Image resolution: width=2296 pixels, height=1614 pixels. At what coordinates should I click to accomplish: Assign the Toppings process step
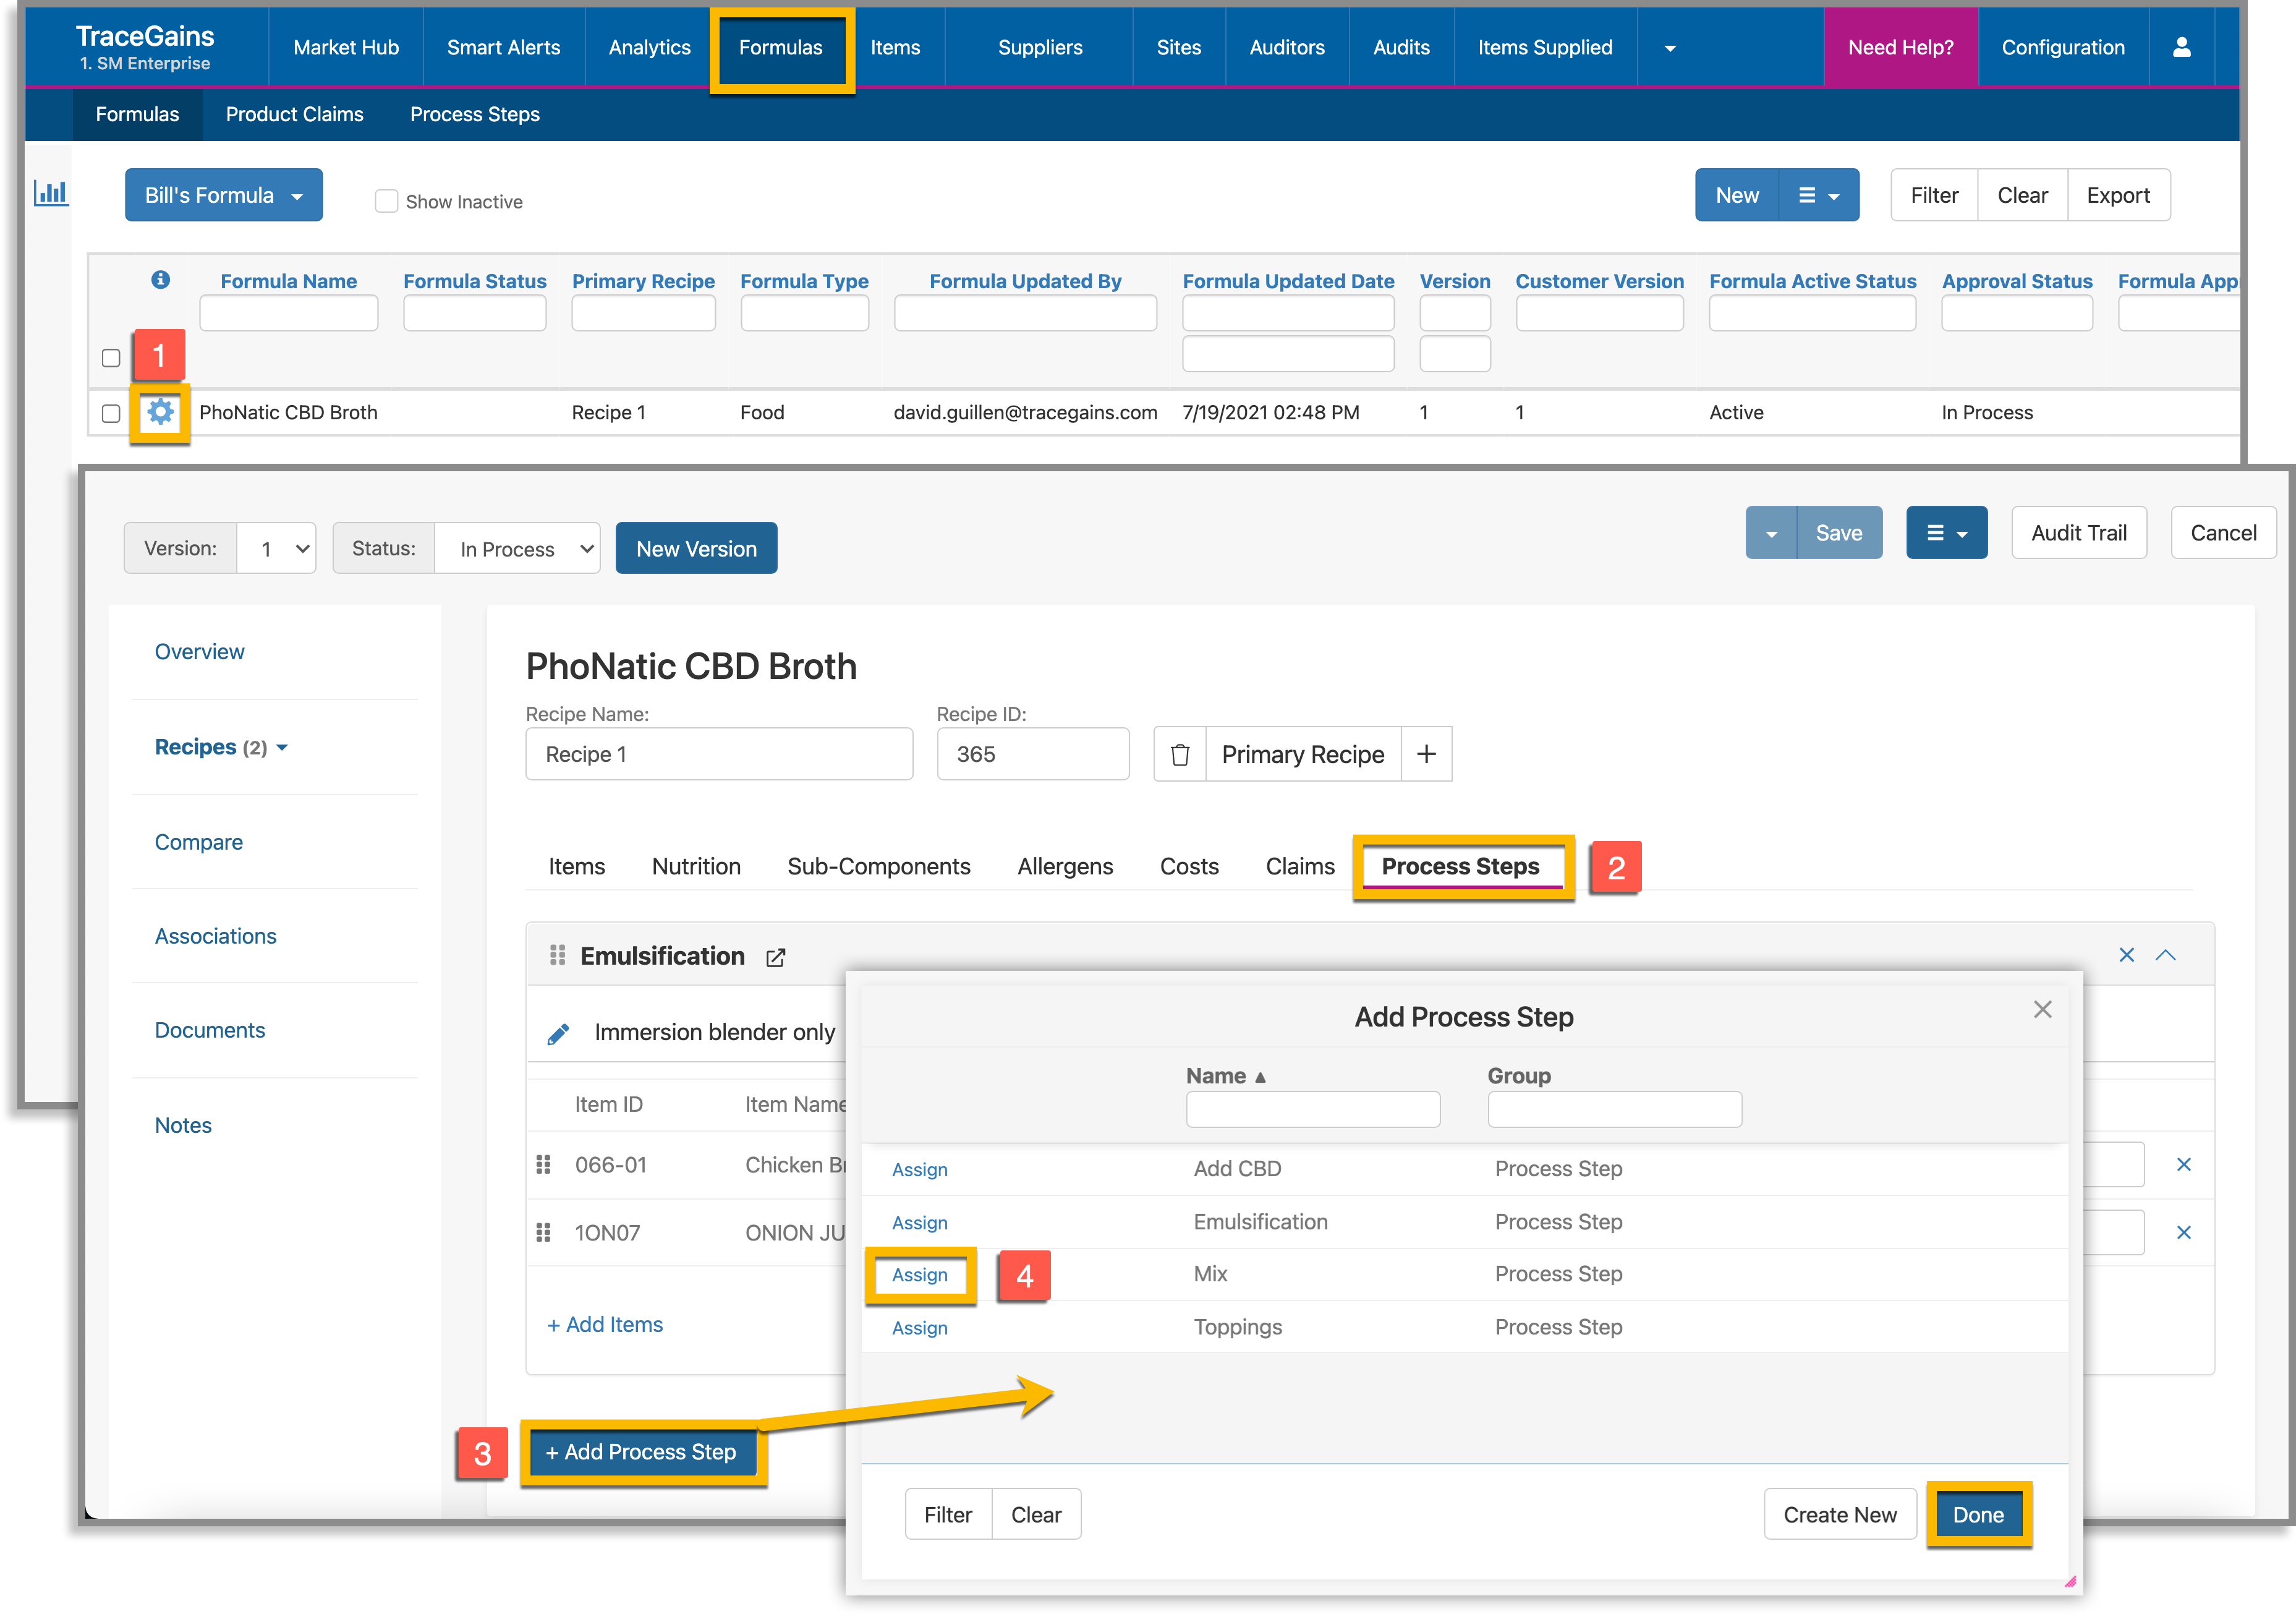(x=920, y=1328)
